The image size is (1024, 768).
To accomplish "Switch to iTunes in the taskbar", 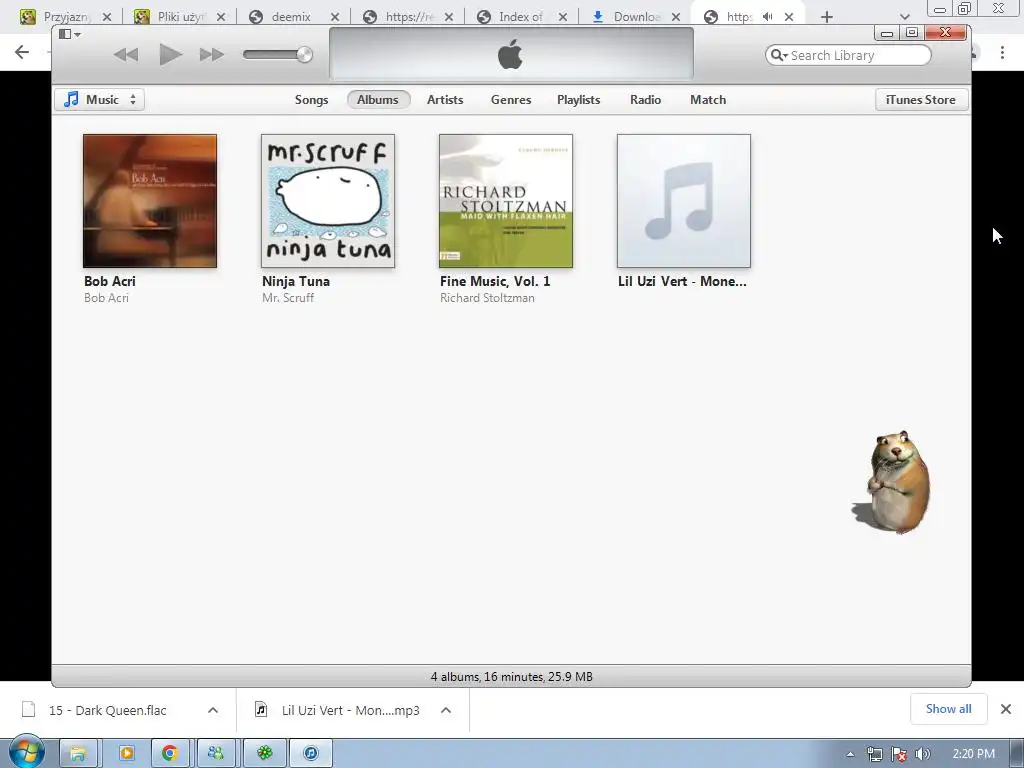I will (311, 754).
